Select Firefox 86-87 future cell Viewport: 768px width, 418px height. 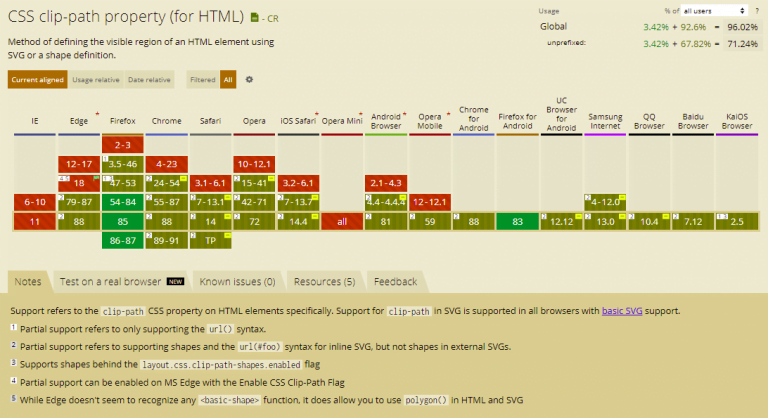click(122, 241)
